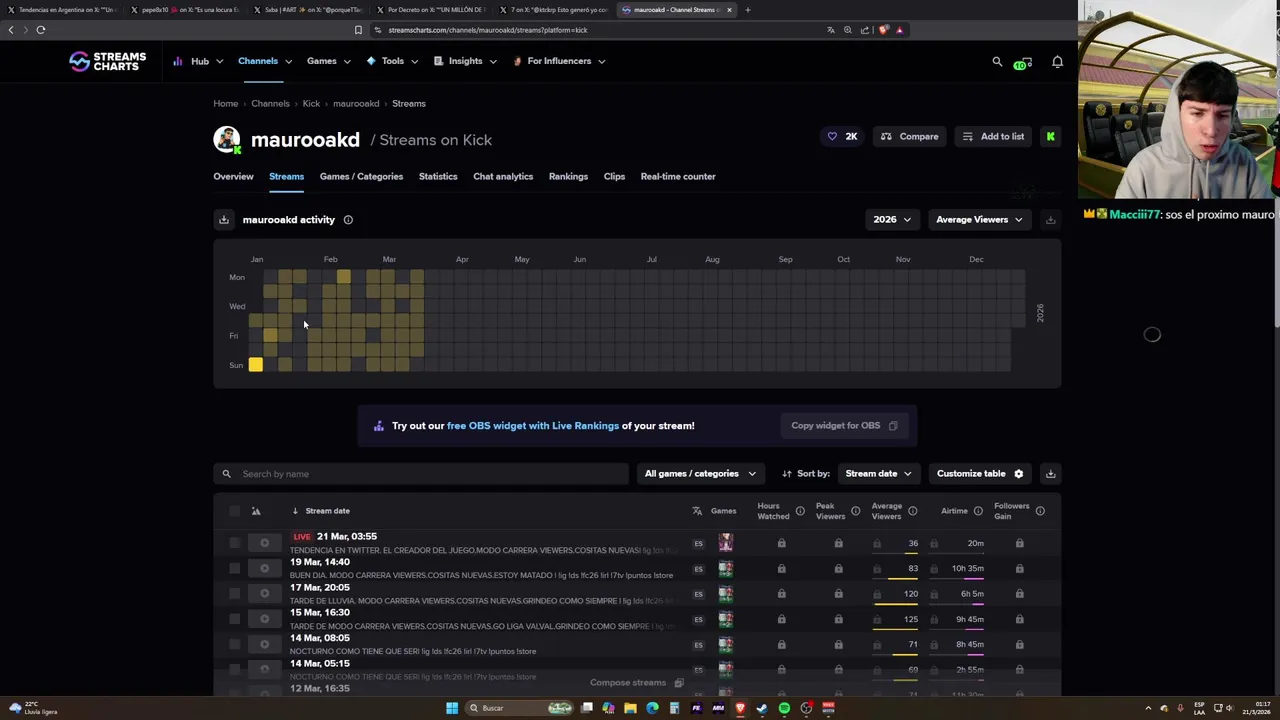Screen dimensions: 1280x720
Task: Switch to Chat analytics tab
Action: [503, 177]
